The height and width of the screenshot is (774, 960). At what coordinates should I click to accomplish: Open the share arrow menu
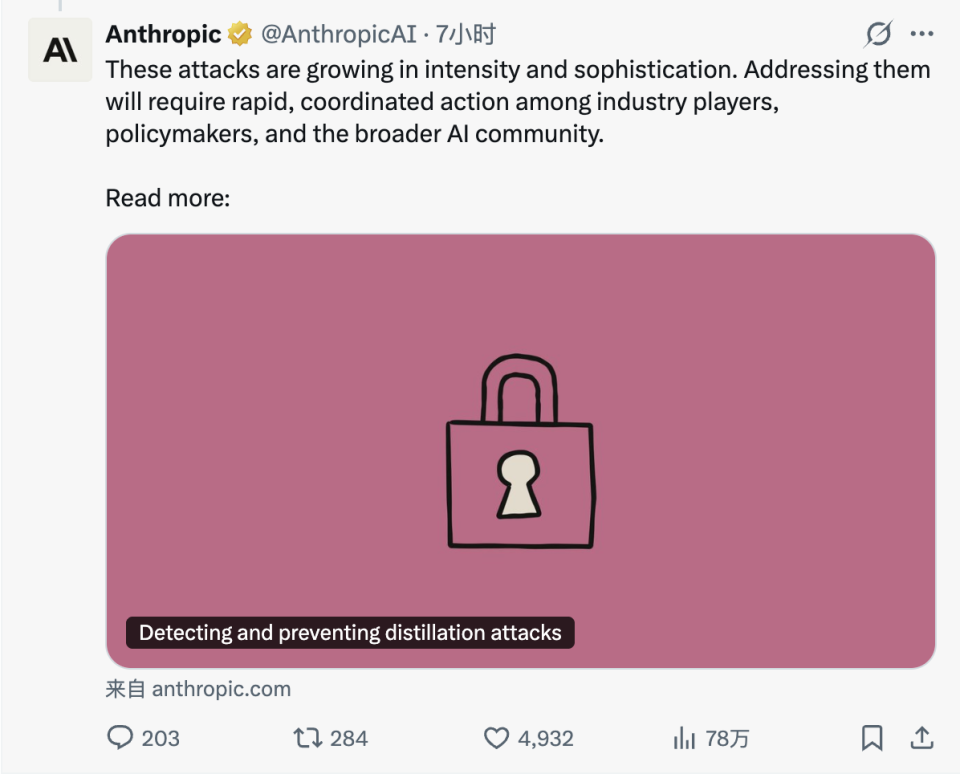920,738
